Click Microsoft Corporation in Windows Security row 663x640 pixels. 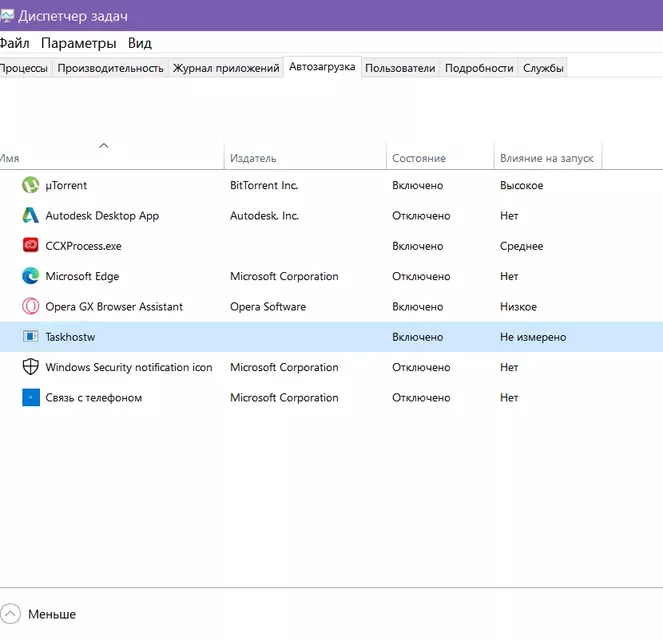(x=284, y=367)
